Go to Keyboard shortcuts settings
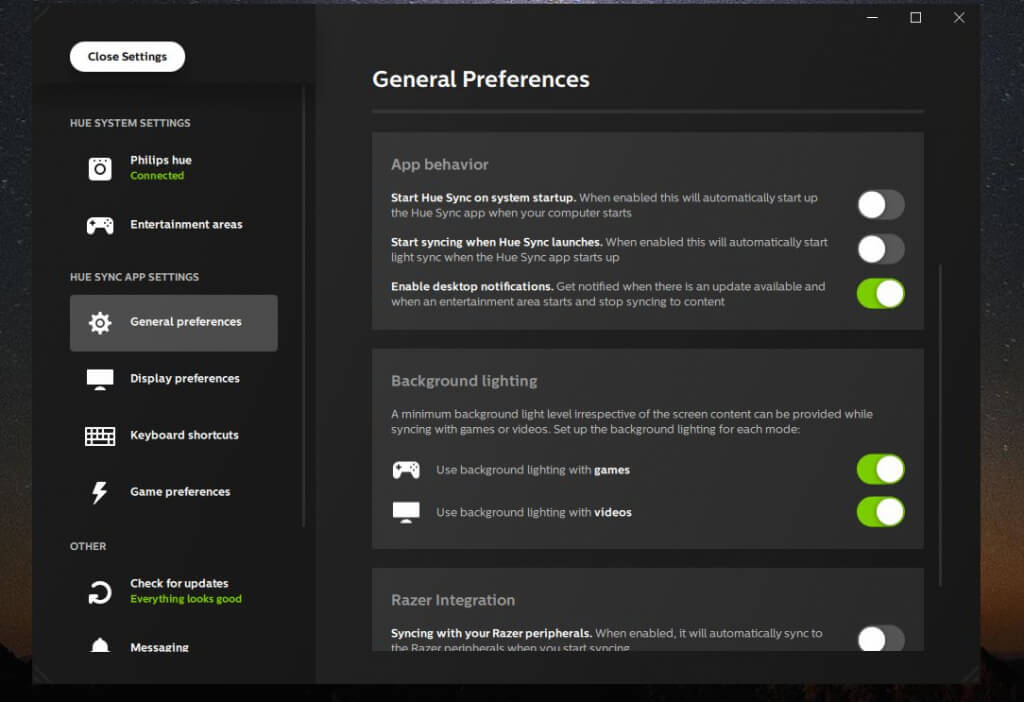Screen dimensions: 1024x702 tap(184, 436)
